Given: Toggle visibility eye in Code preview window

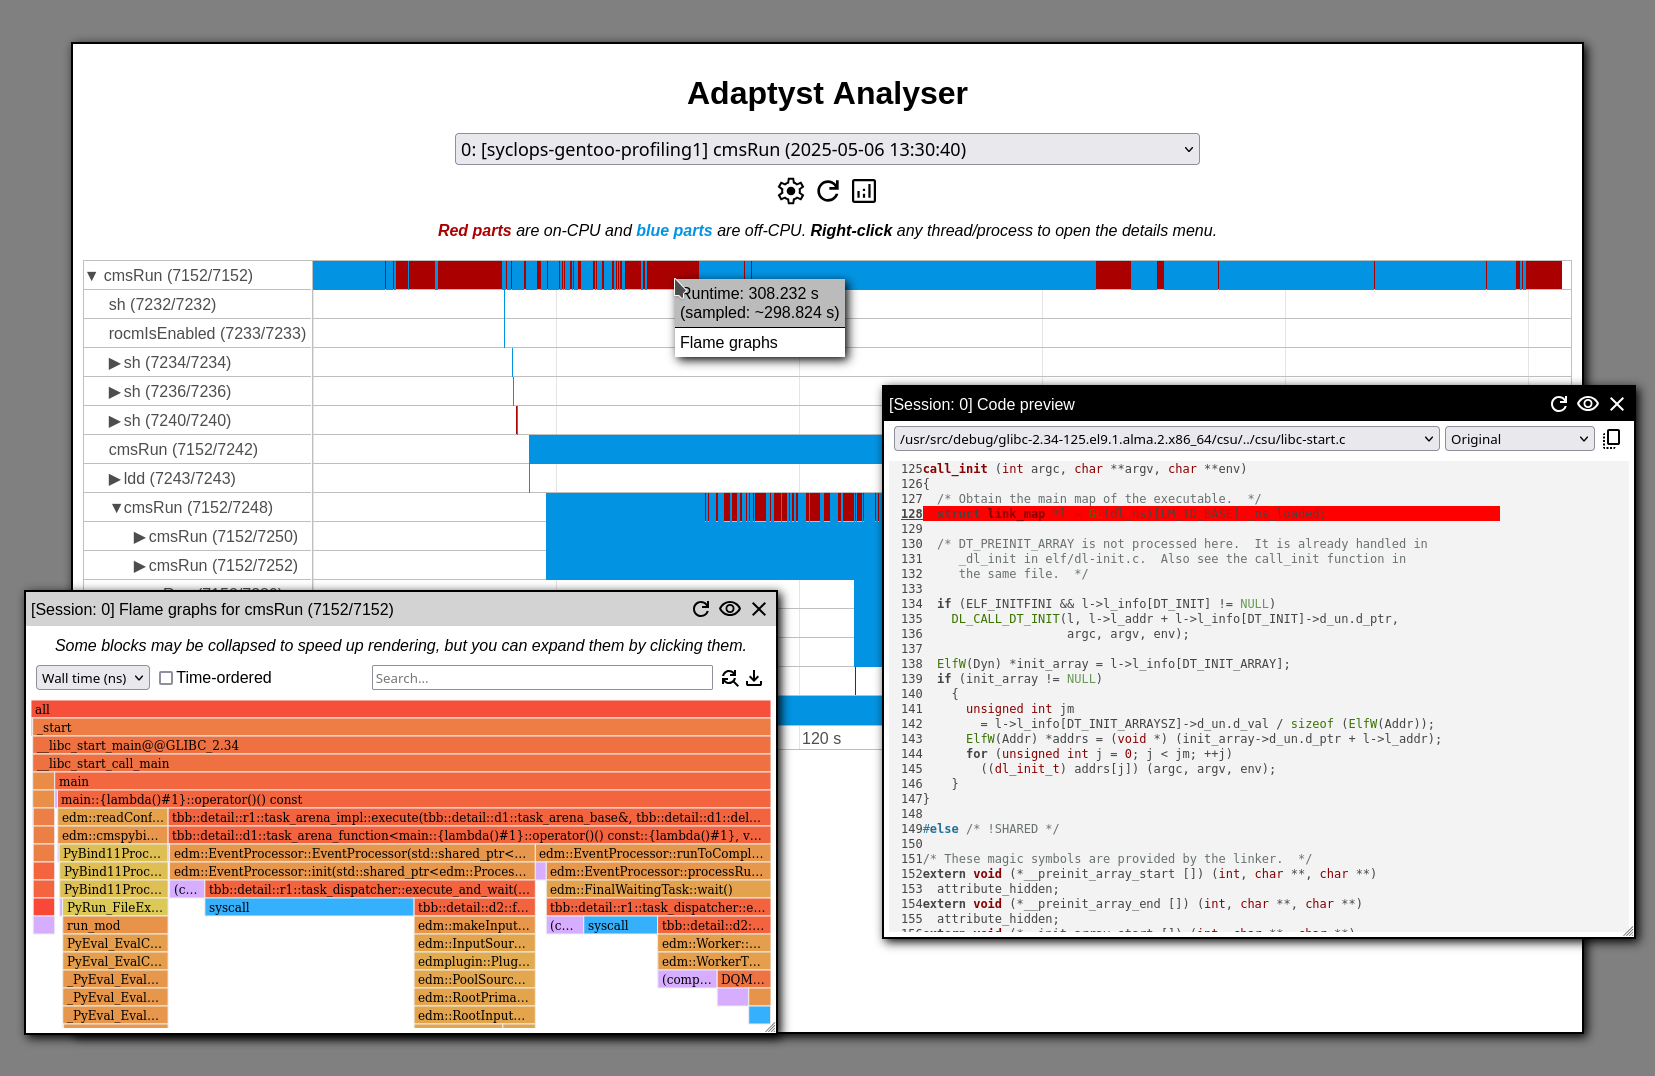Looking at the screenshot, I should pos(1588,404).
